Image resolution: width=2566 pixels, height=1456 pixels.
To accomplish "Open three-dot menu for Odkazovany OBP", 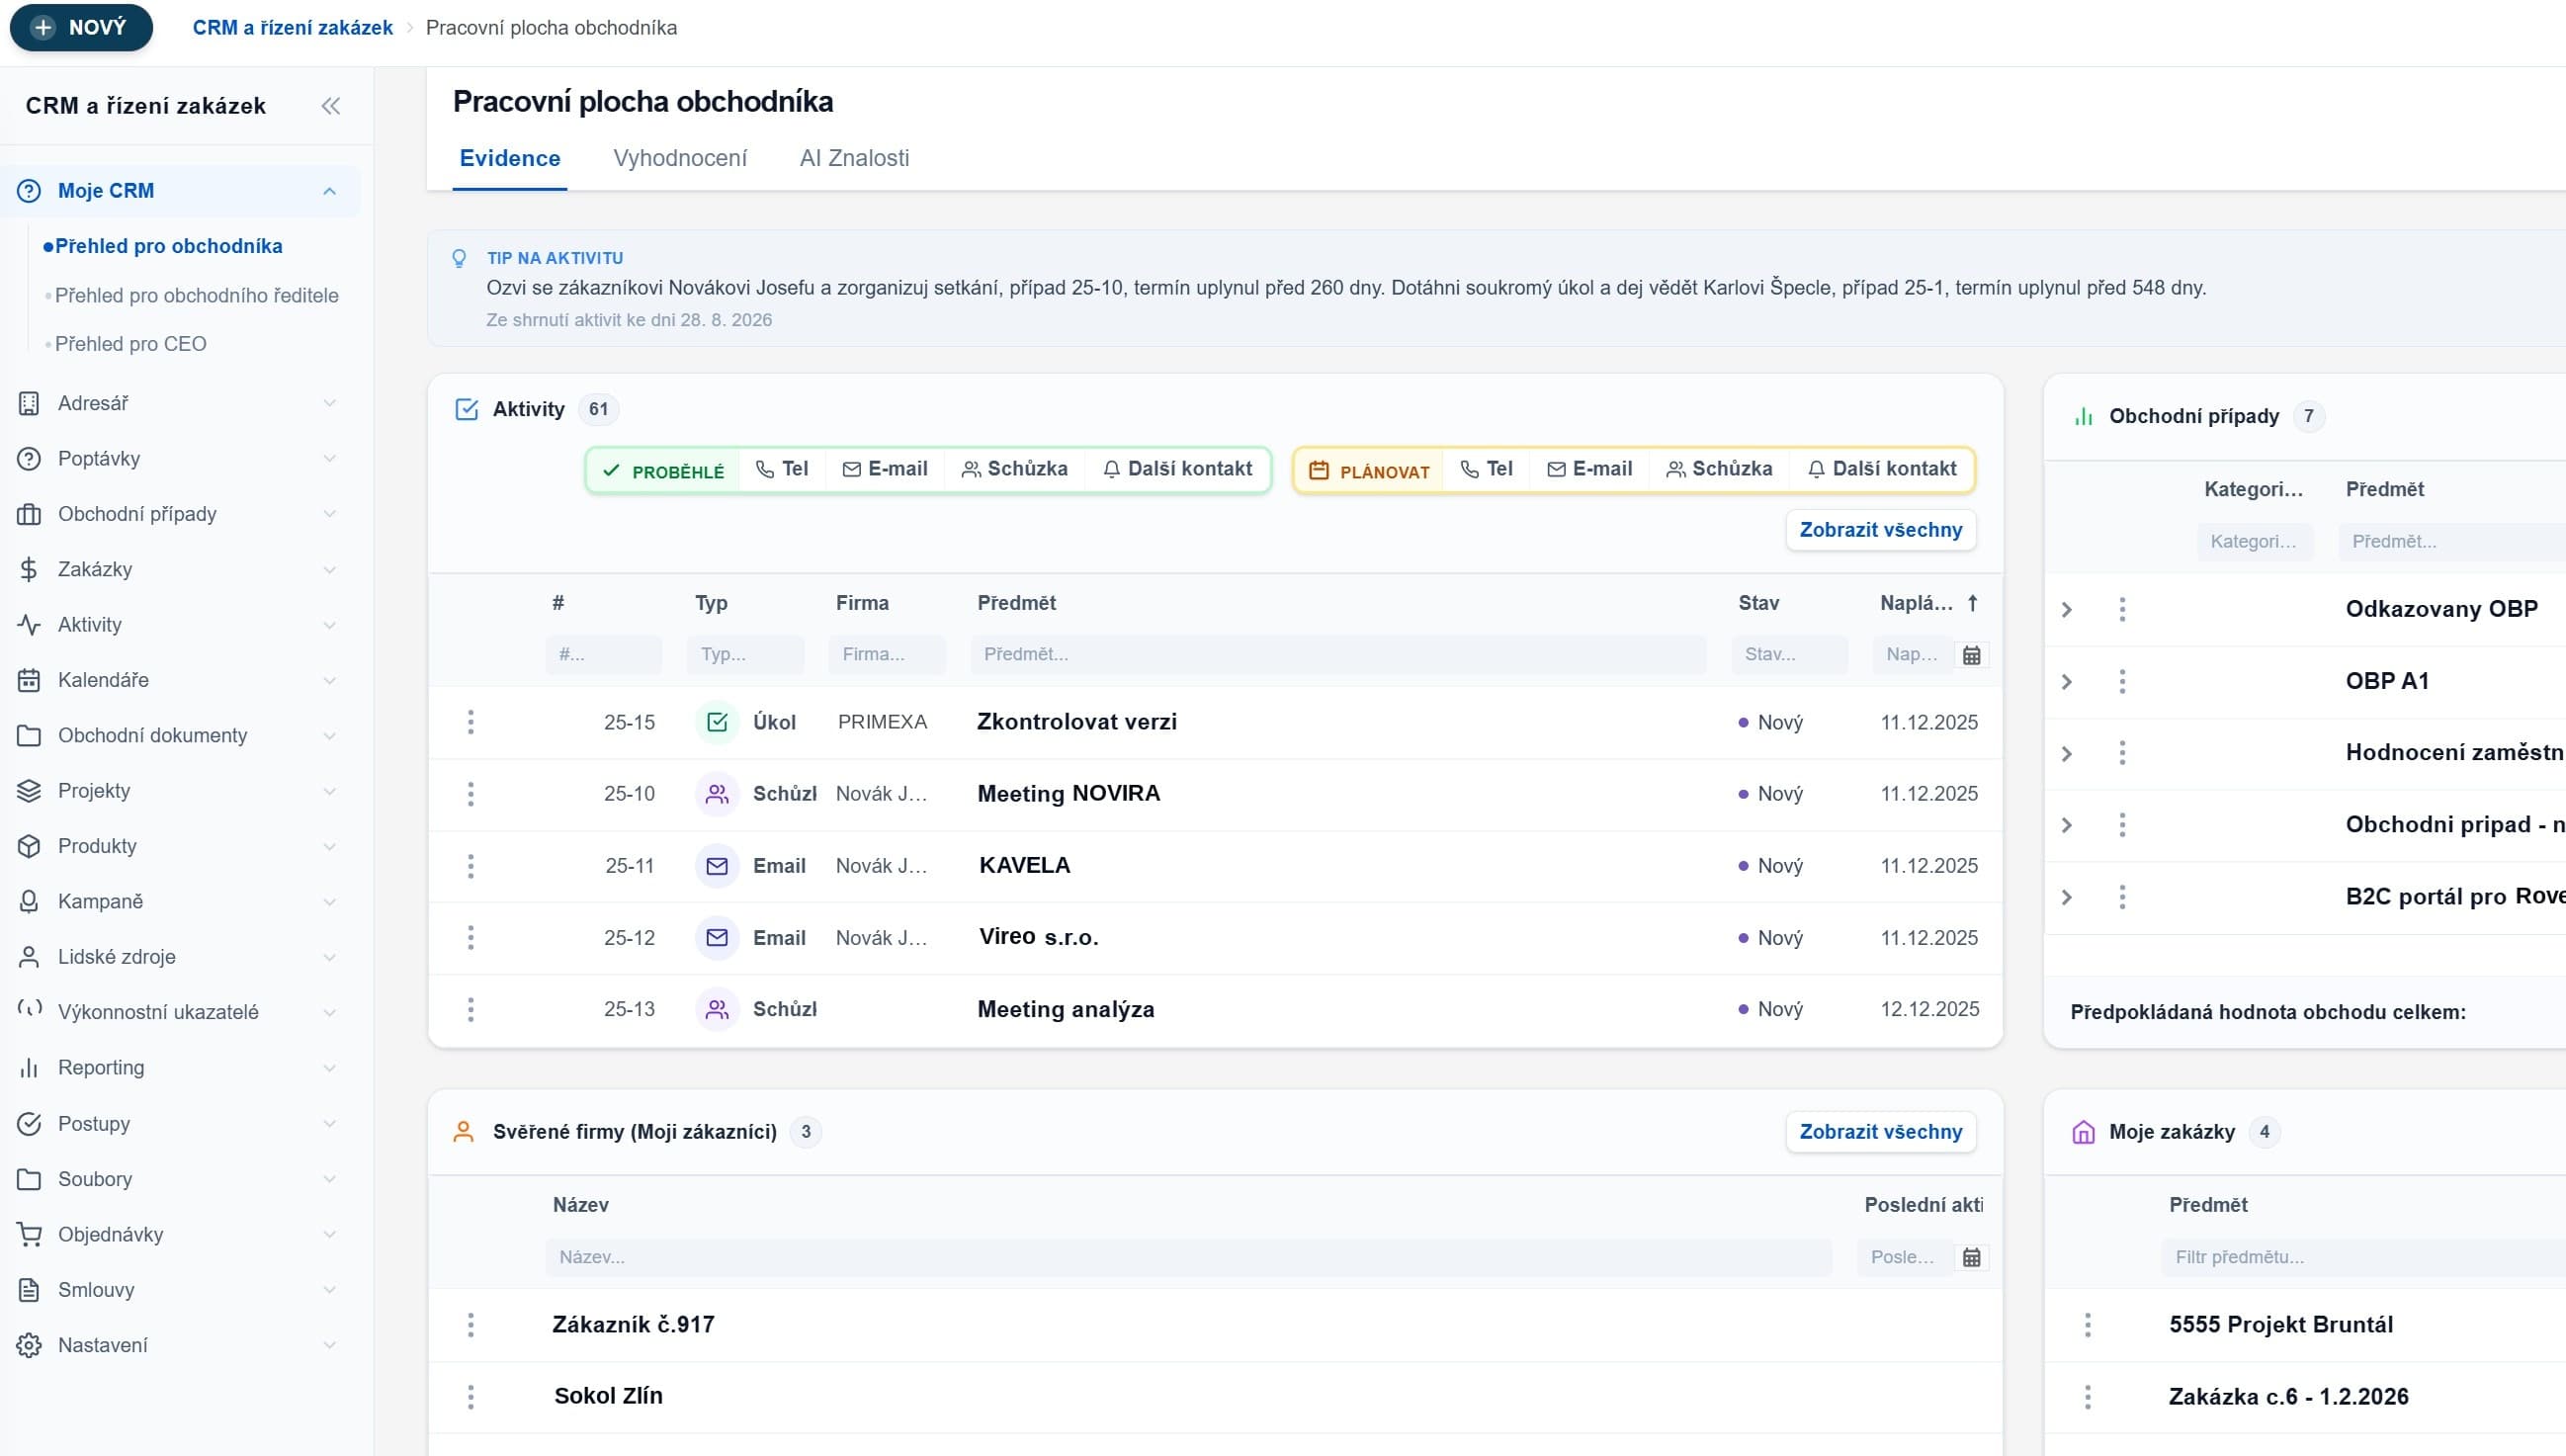I will (x=2122, y=609).
